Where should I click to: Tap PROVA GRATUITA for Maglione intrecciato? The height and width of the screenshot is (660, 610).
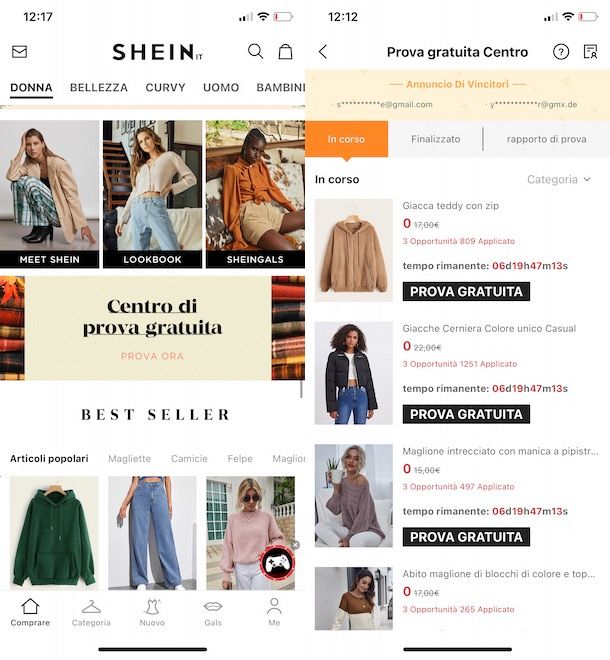466,537
